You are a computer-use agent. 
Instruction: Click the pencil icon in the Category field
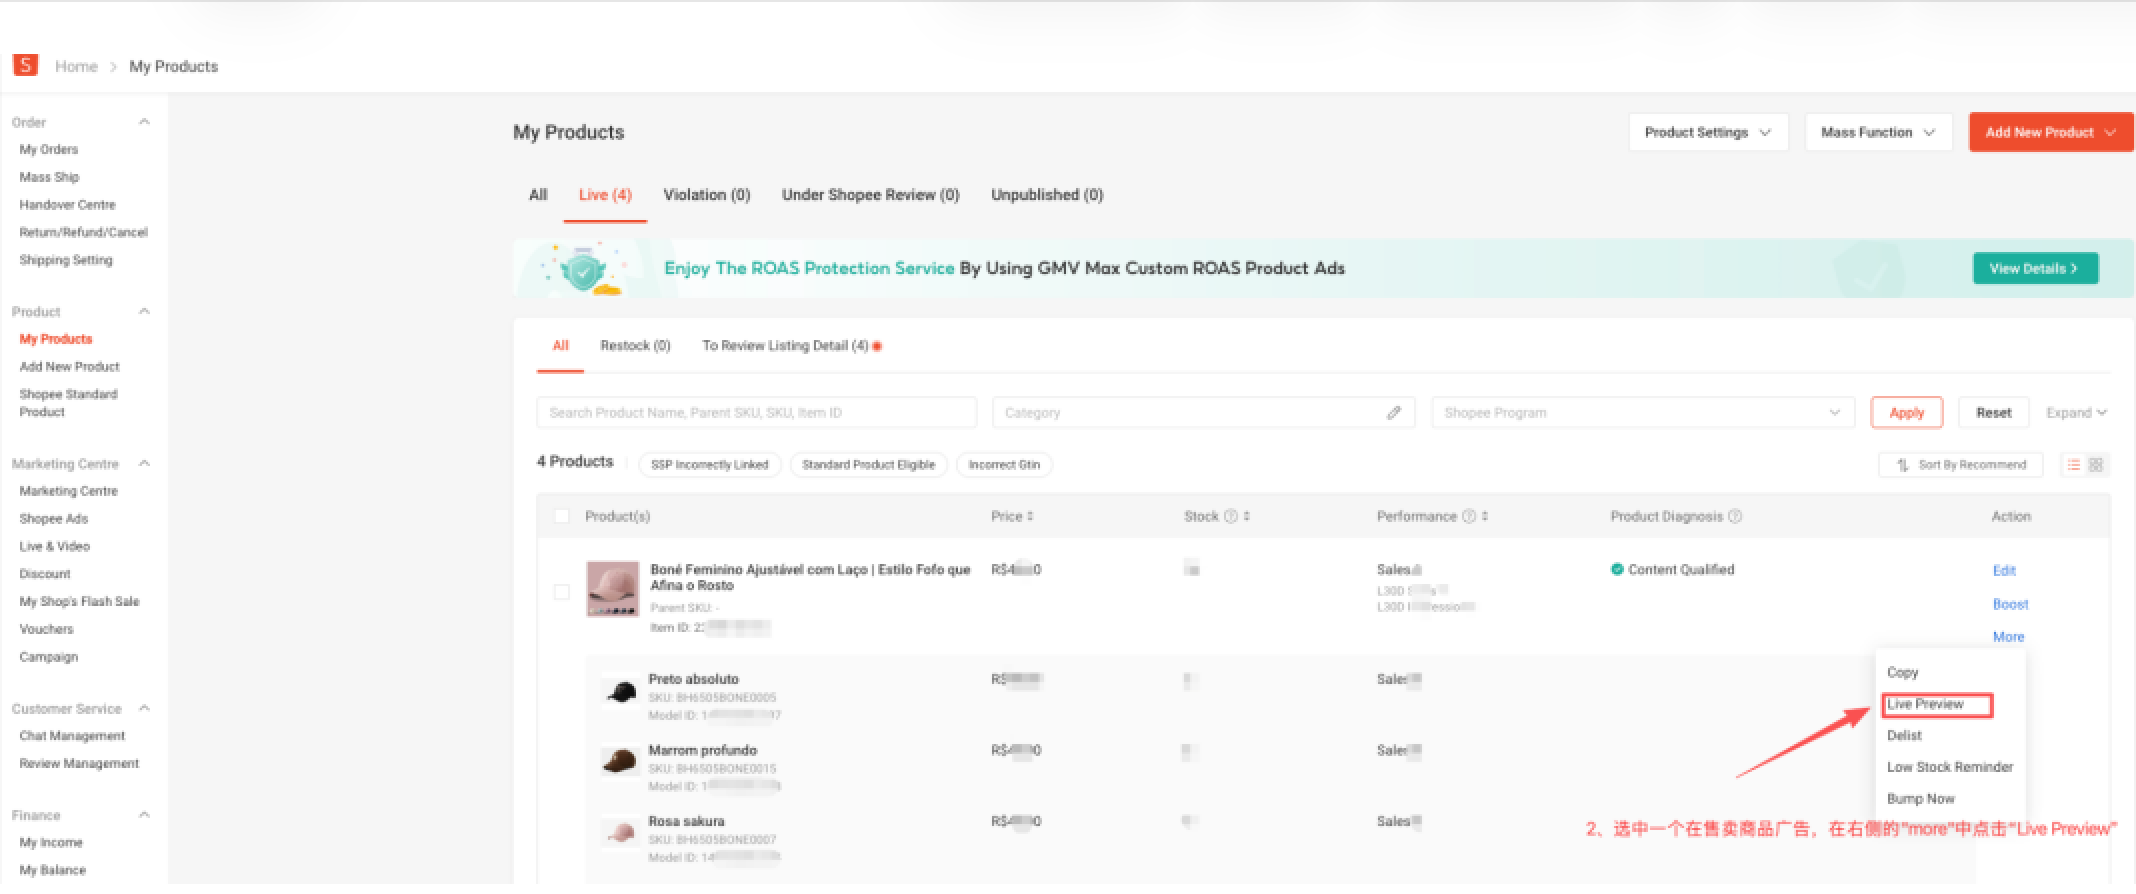1394,412
